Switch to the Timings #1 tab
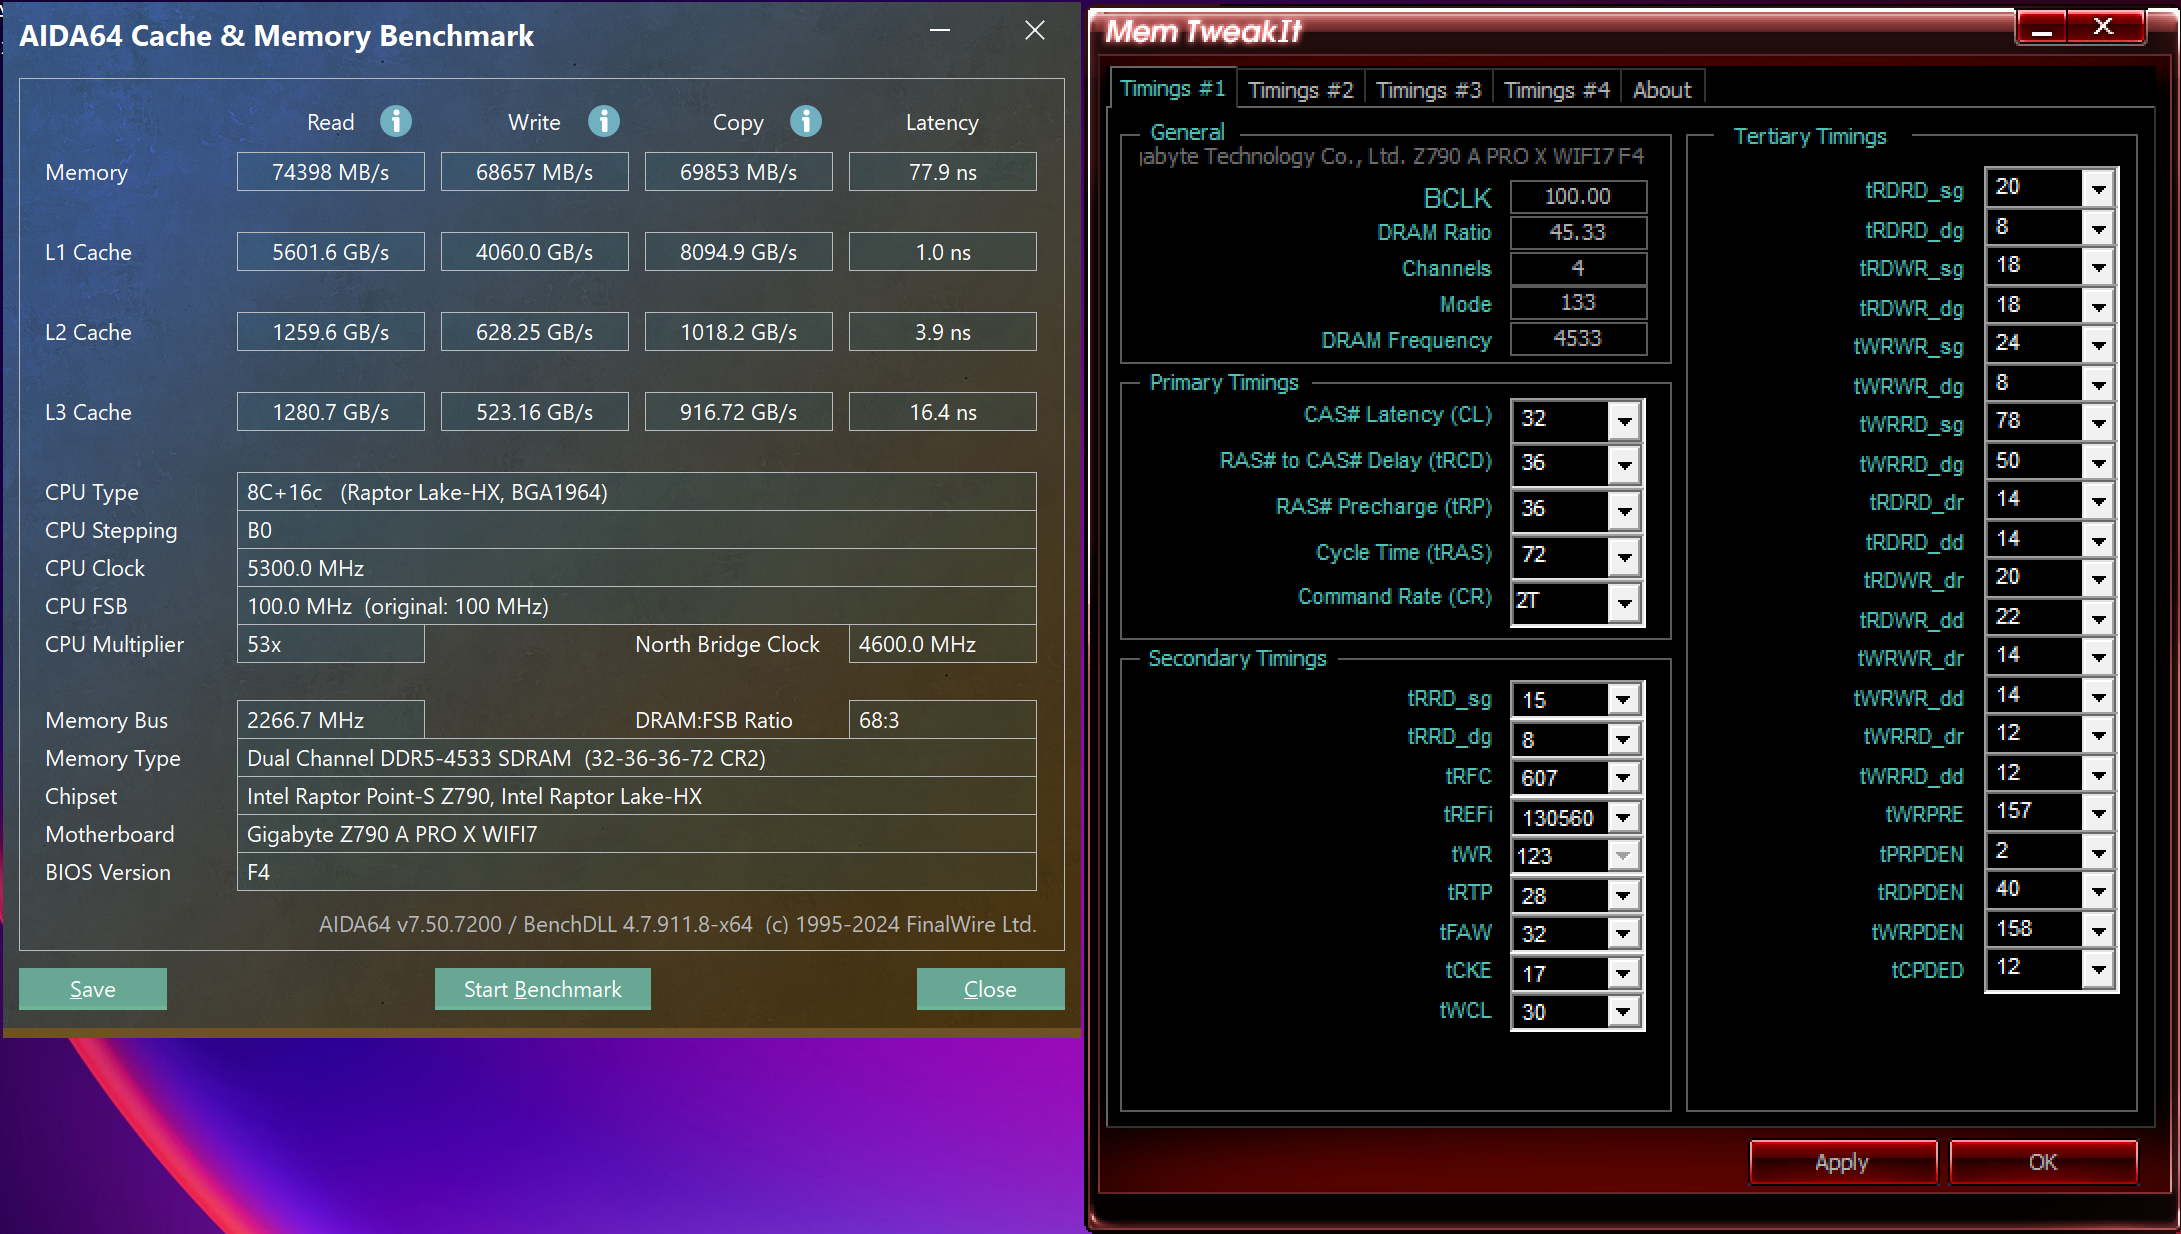Screen dimensions: 2181x1234 coord(1172,89)
